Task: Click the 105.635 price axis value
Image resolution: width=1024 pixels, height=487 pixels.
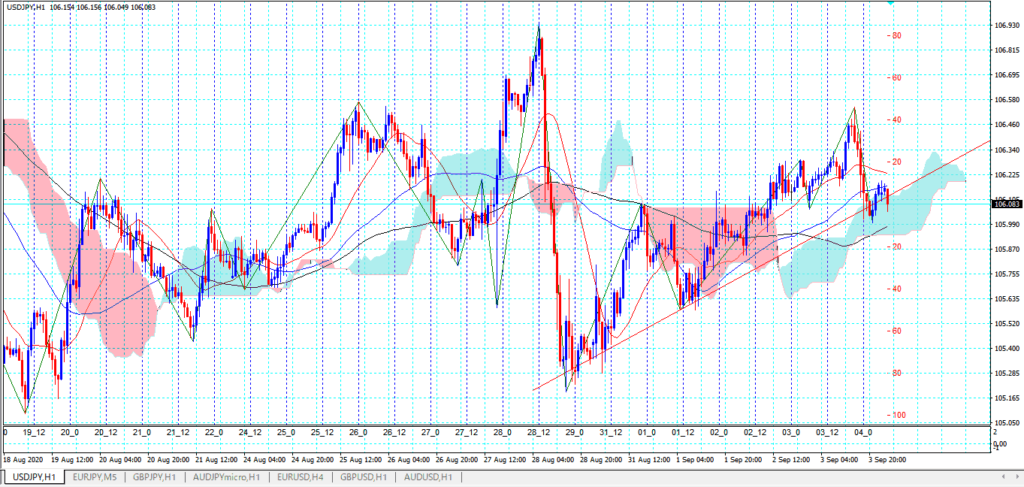Action: click(x=1006, y=299)
